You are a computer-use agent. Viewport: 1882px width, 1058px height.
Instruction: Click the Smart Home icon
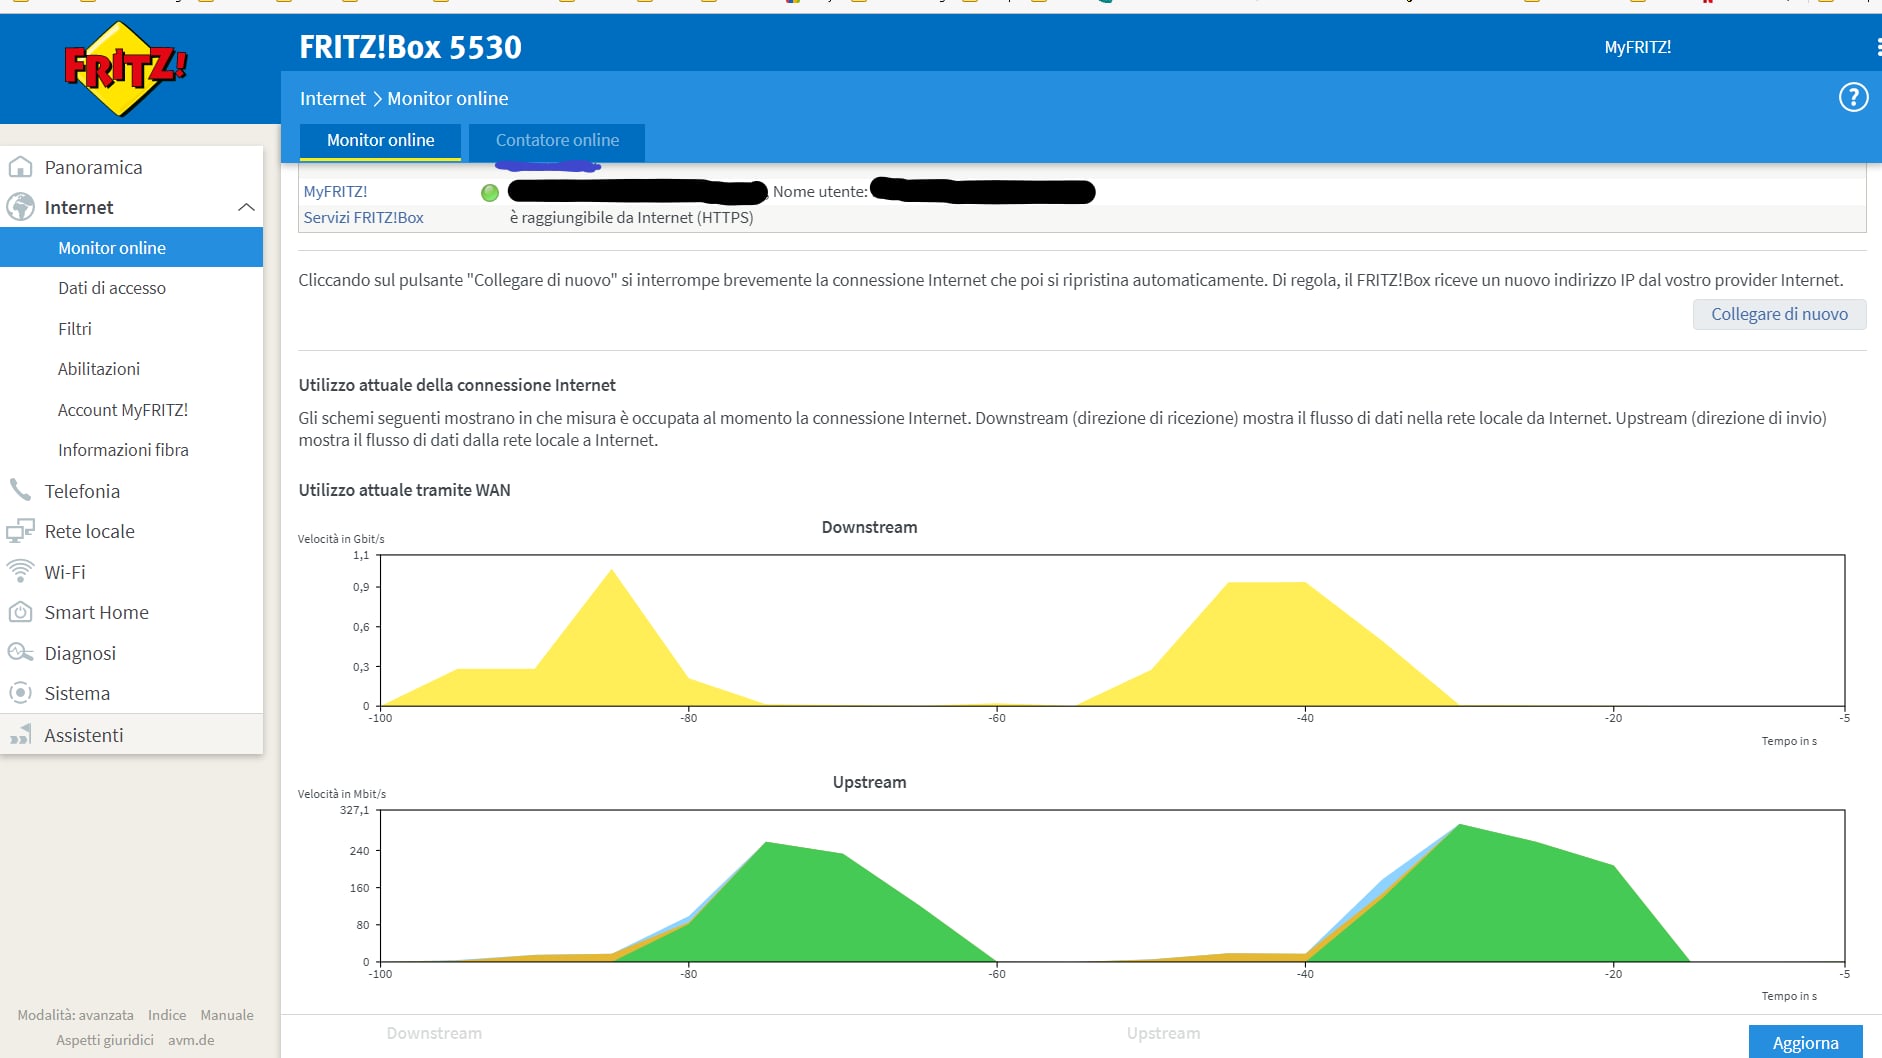tap(20, 612)
